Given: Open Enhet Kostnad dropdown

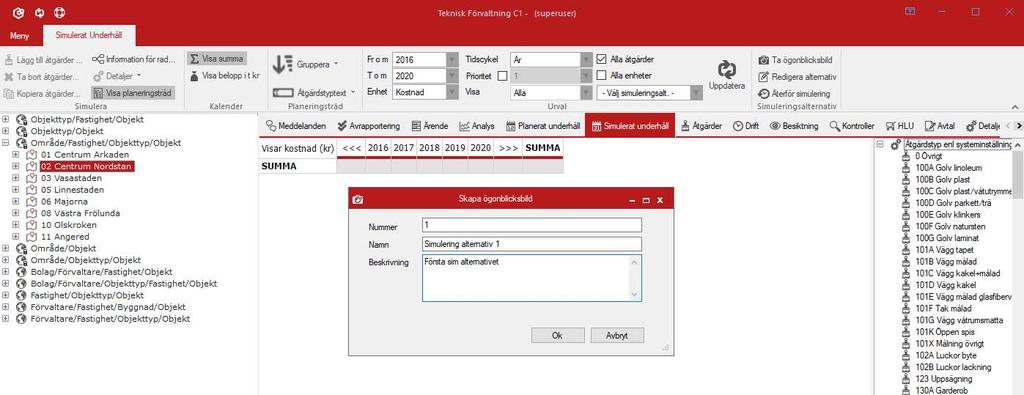Looking at the screenshot, I should click(x=452, y=93).
